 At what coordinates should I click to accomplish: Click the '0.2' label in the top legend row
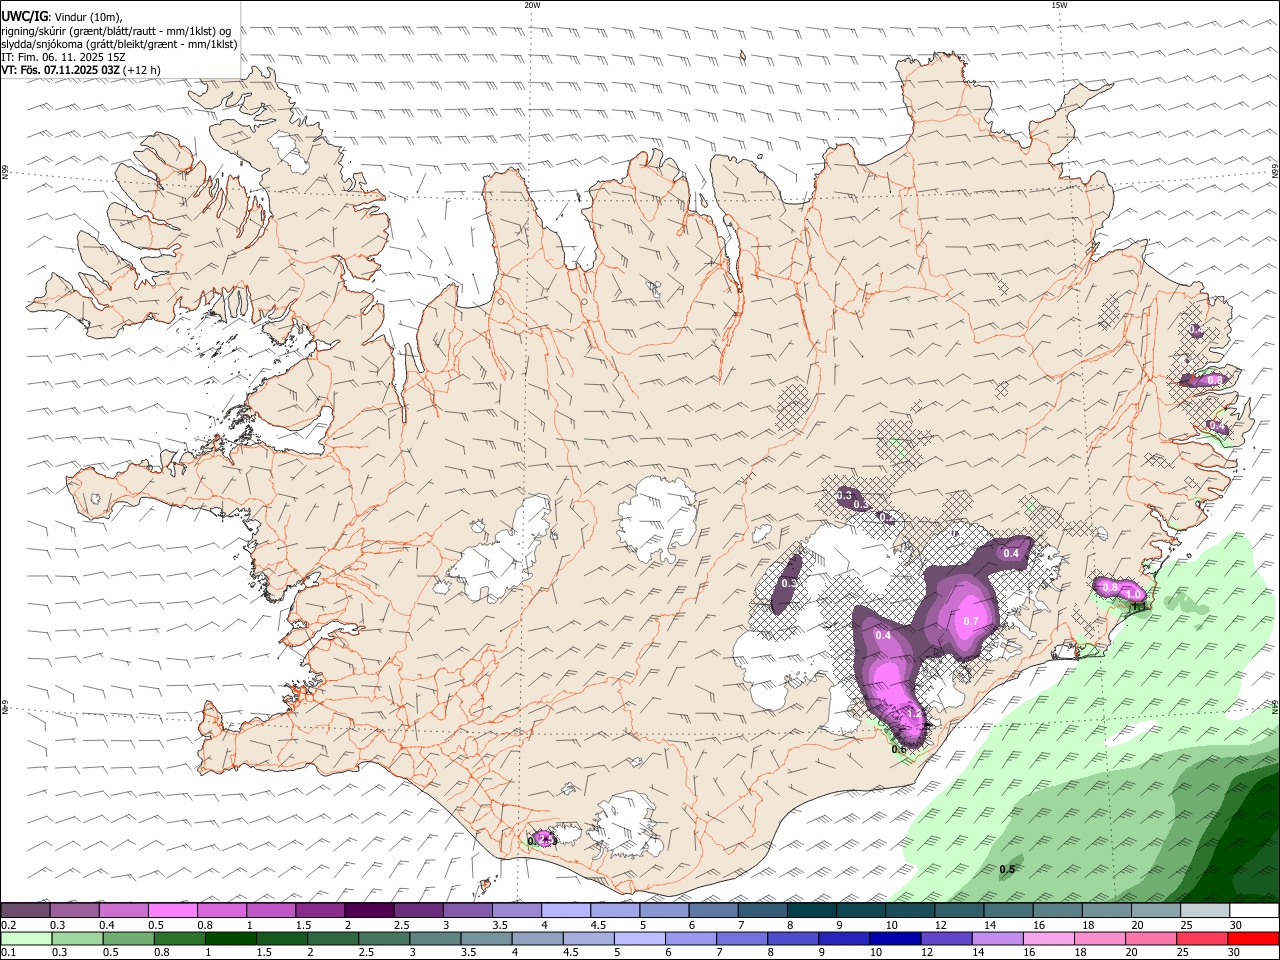[x=10, y=925]
